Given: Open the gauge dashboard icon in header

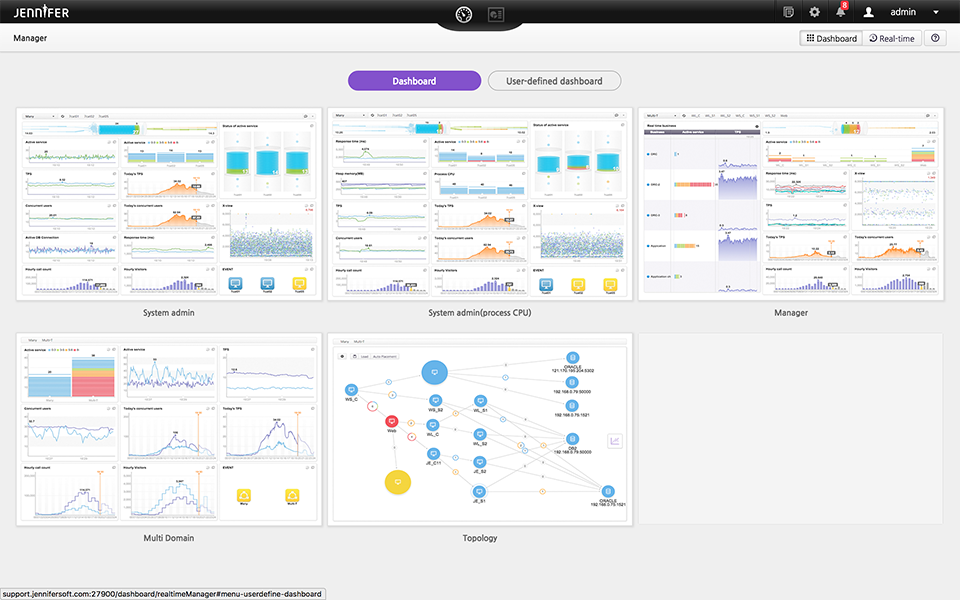Looking at the screenshot, I should 463,14.
